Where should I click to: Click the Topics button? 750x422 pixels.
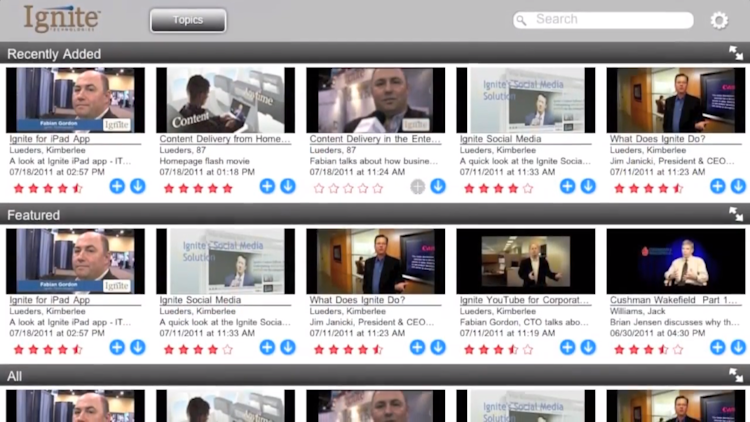pos(188,20)
